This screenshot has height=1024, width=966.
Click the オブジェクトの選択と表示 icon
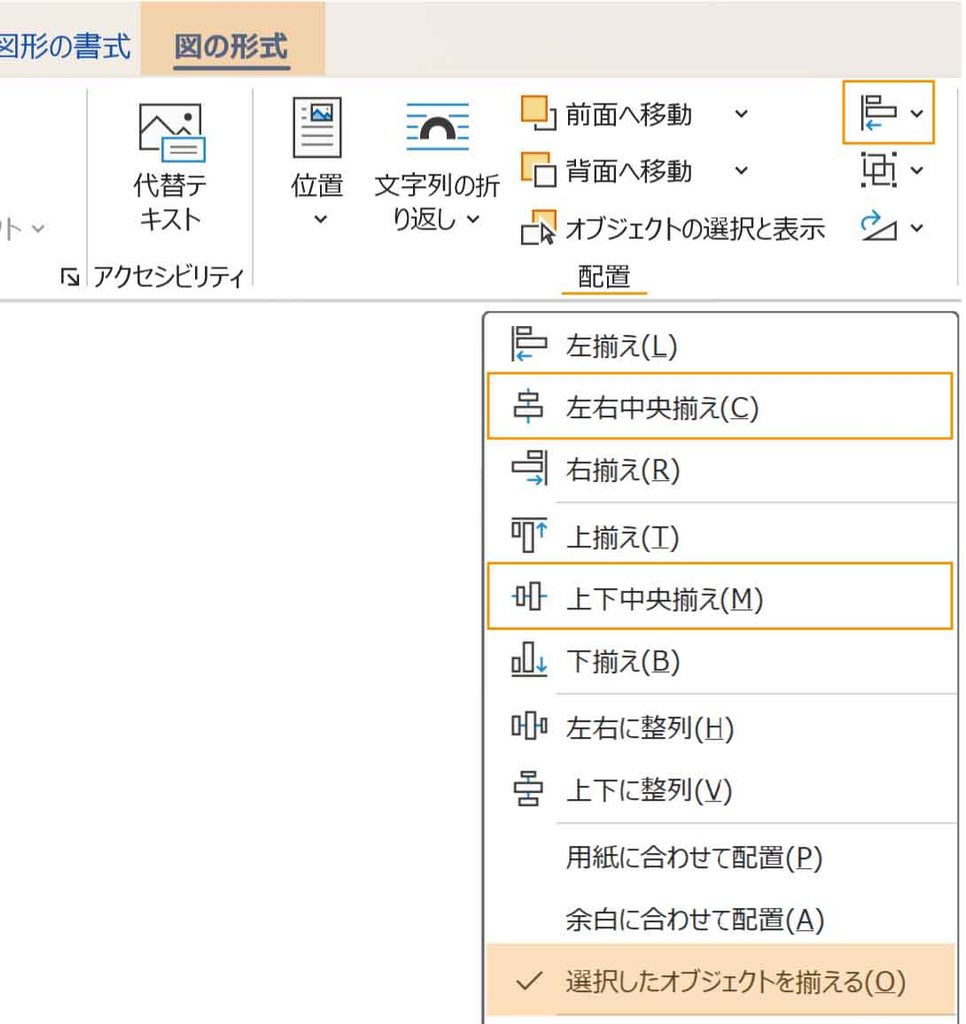538,227
